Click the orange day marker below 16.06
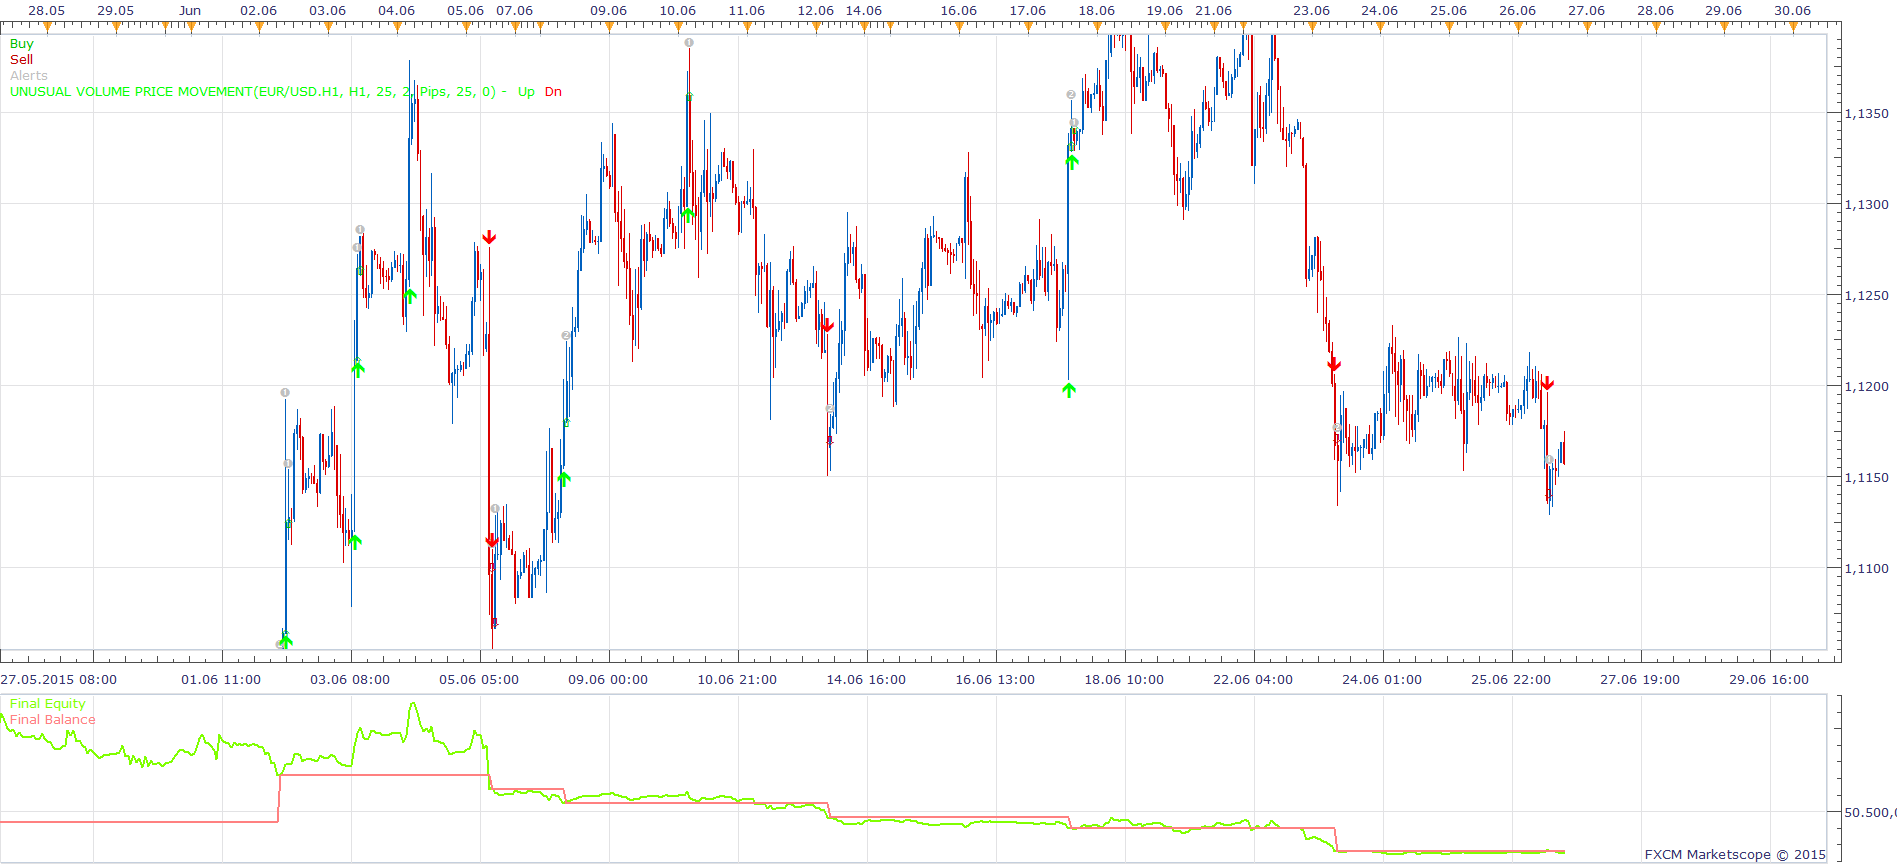This screenshot has width=1899, height=864. coord(959,27)
